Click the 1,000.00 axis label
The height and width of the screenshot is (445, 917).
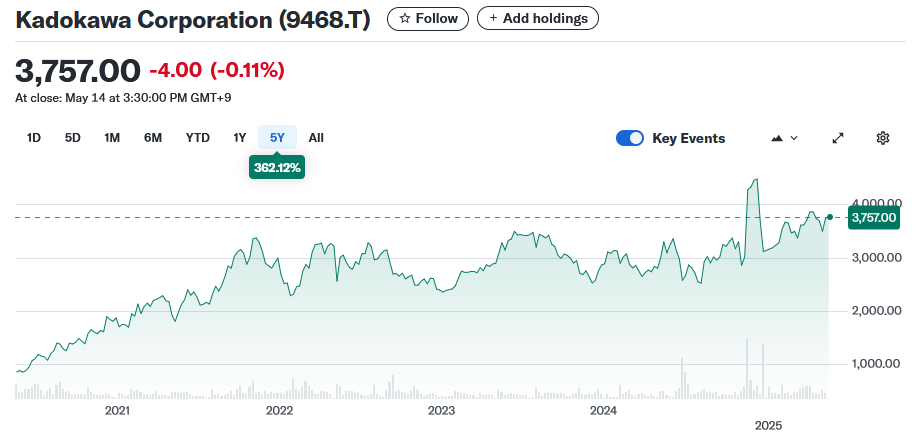[x=876, y=364]
